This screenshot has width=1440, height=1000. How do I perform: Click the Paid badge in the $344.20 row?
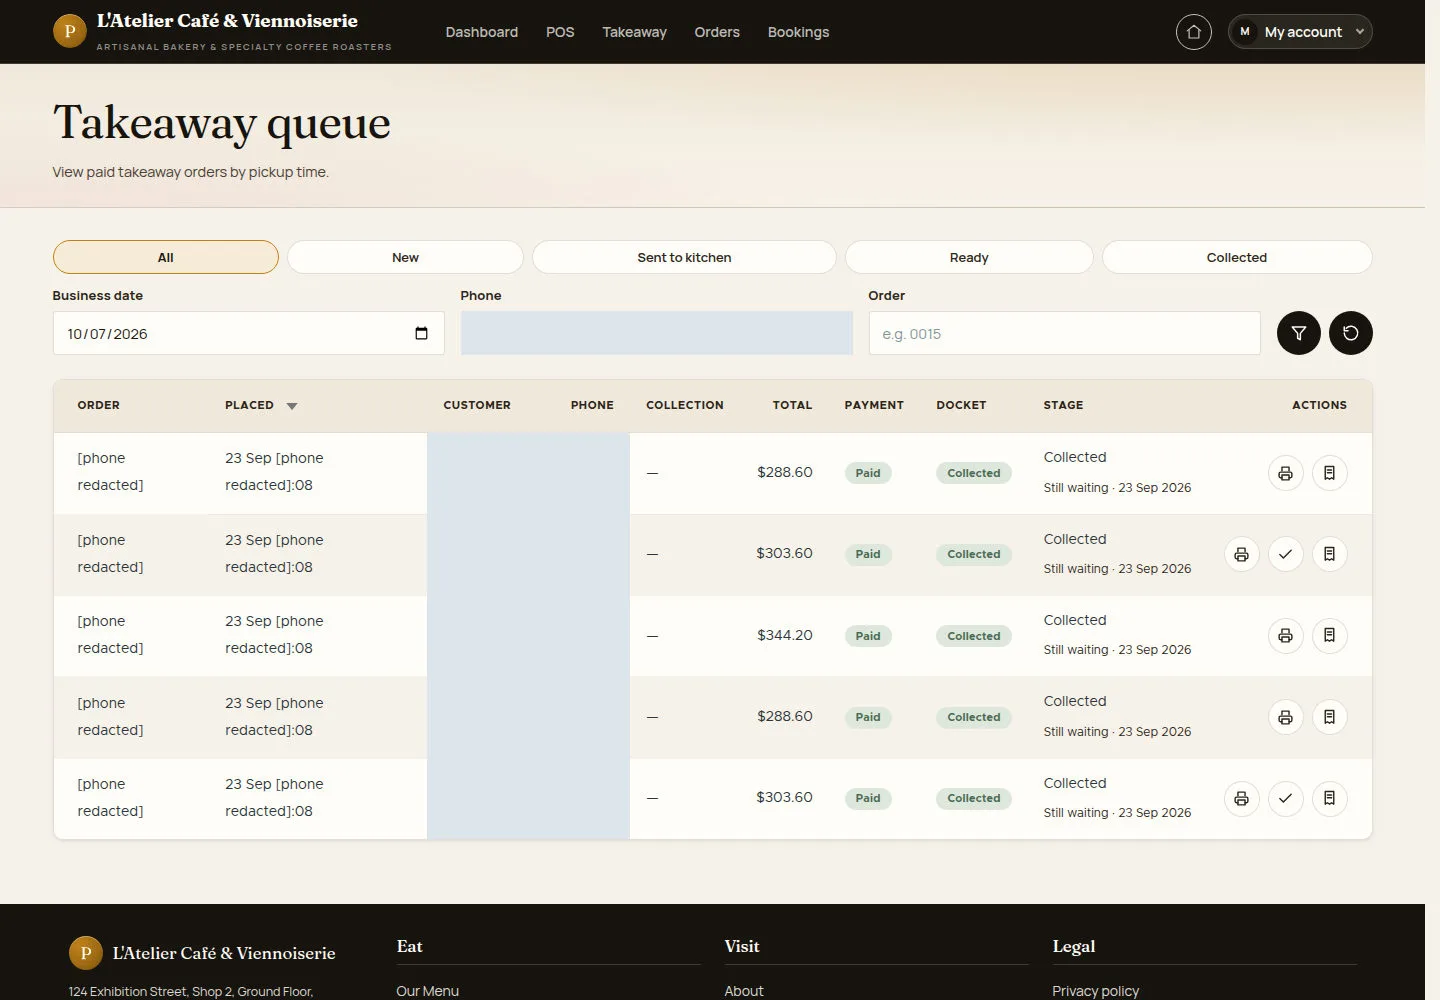[x=868, y=636]
